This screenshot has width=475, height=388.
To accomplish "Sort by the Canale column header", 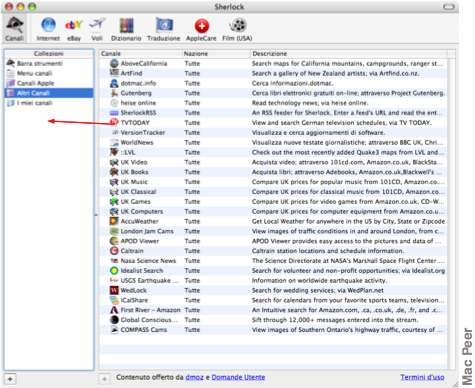I will [140, 54].
